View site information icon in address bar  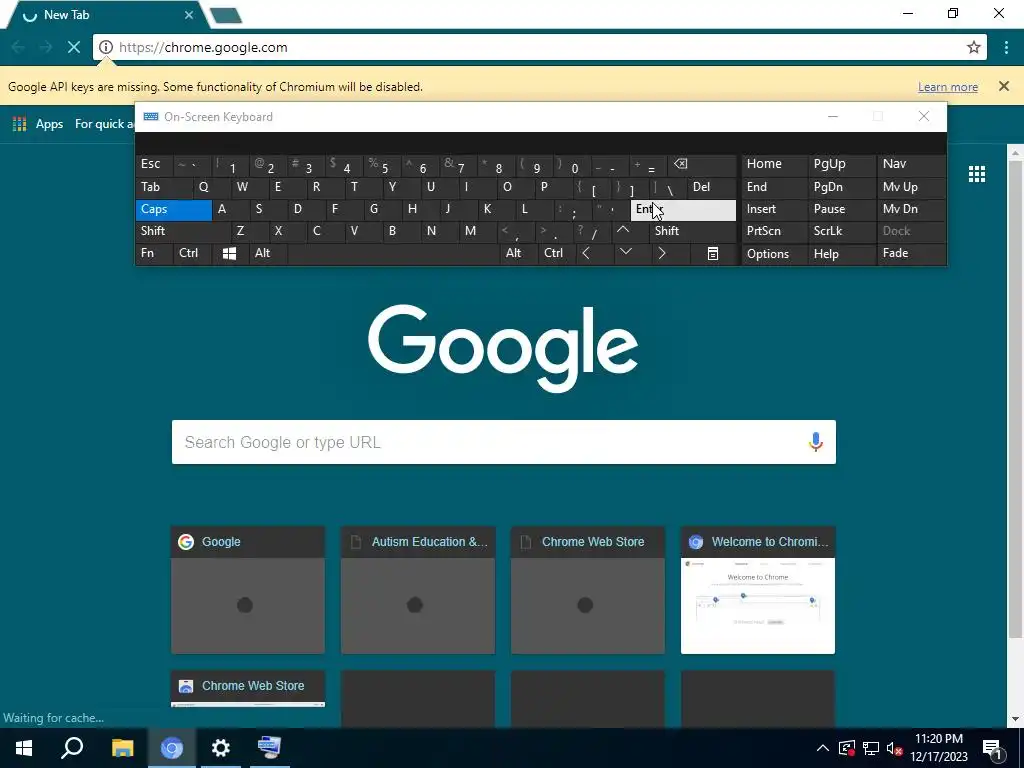(106, 47)
